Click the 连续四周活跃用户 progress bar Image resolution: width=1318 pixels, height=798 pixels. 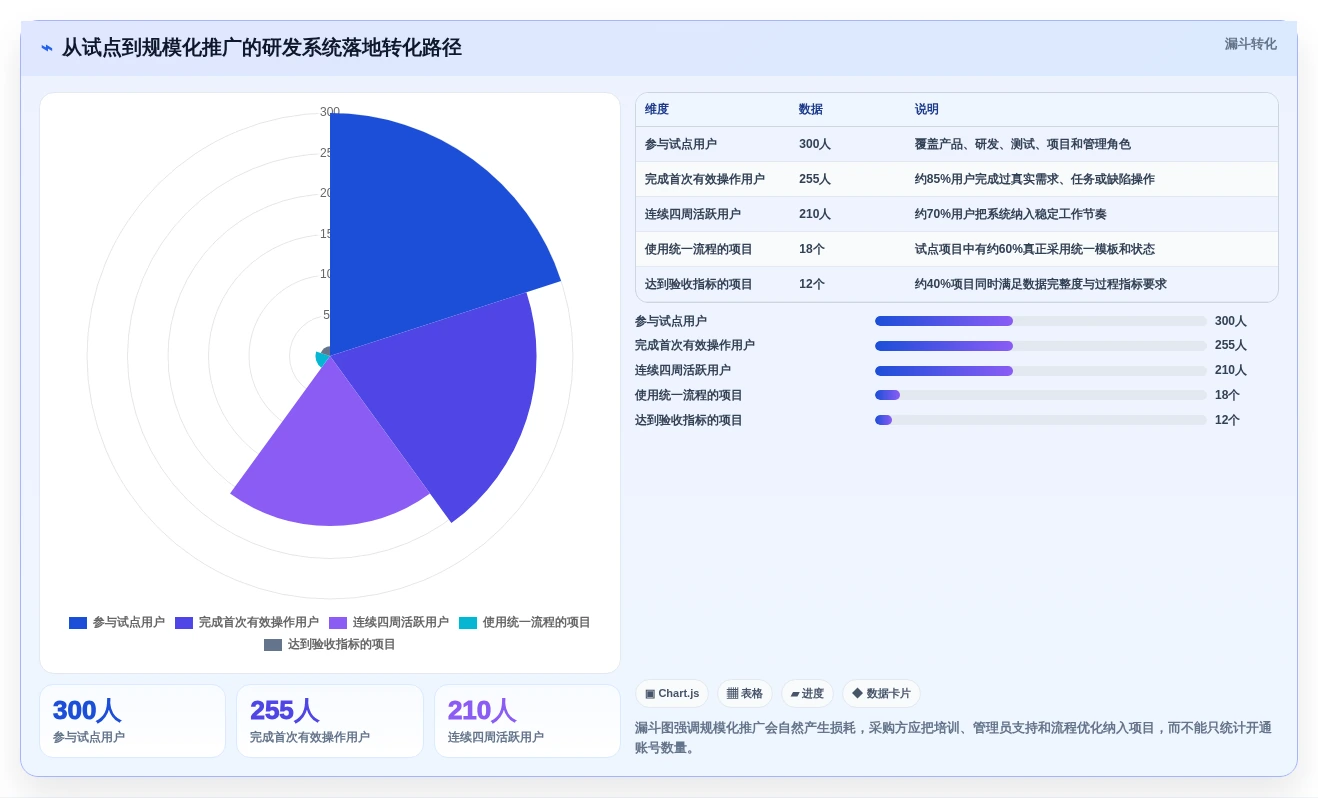point(1041,371)
